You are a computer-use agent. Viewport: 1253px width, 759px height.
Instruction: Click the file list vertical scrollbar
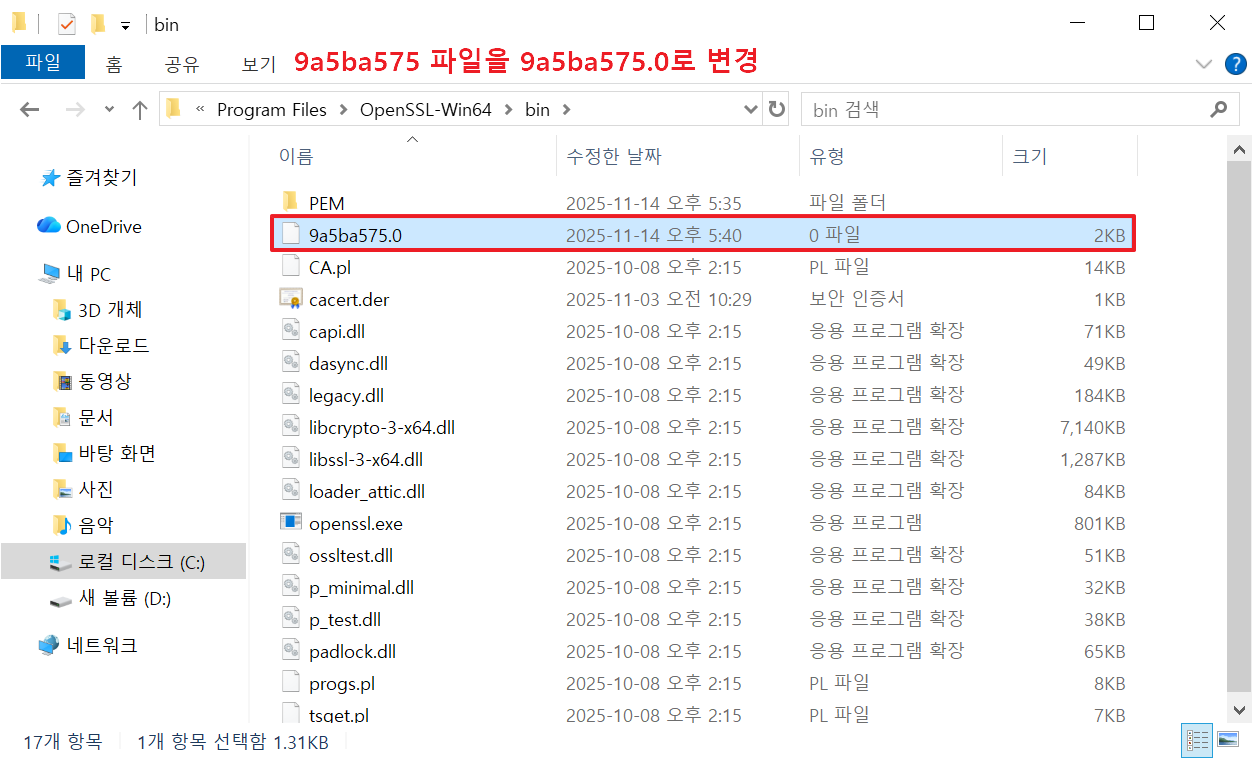point(1238,425)
